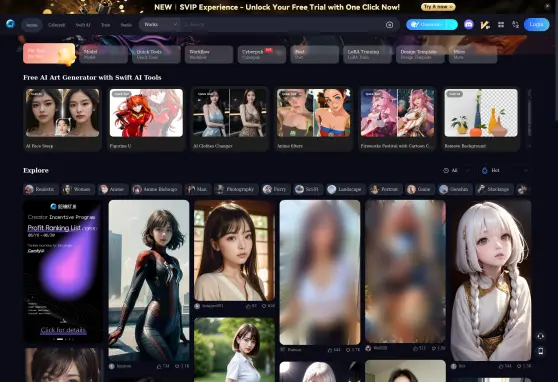The image size is (558, 382).
Task: Select the Home navigation tab
Action: (32, 25)
